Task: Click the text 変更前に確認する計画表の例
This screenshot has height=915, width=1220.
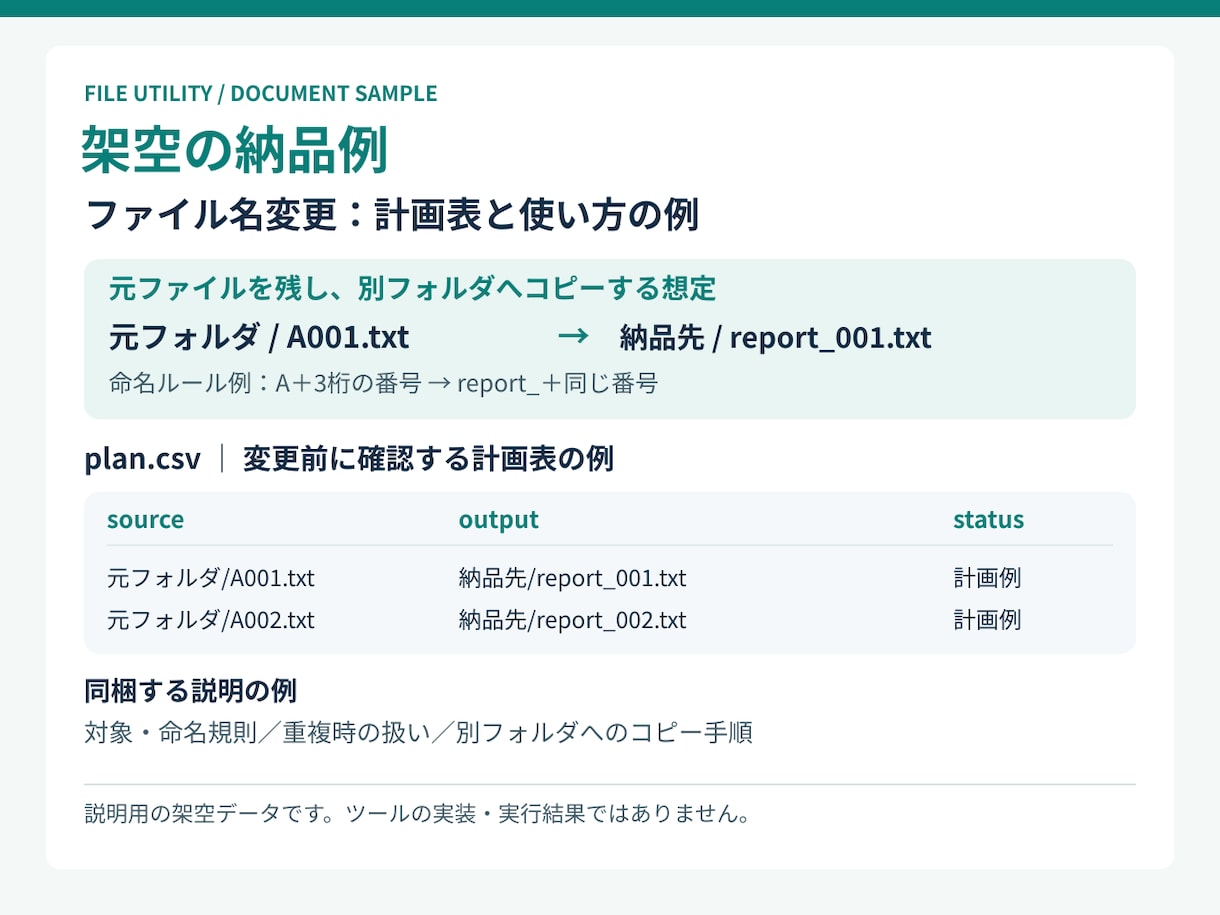Action: pyautogui.click(x=428, y=459)
